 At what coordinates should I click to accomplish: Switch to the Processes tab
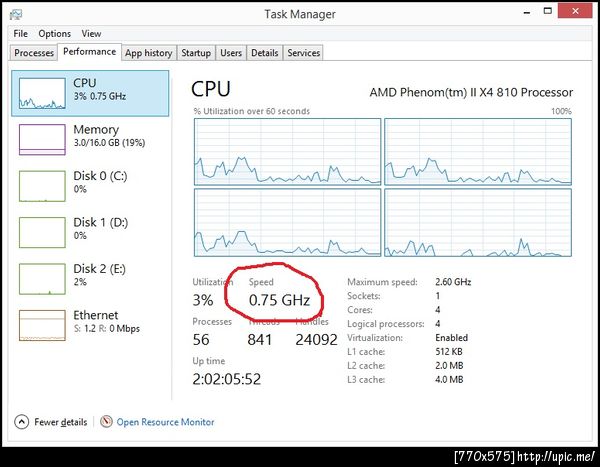coord(34,53)
